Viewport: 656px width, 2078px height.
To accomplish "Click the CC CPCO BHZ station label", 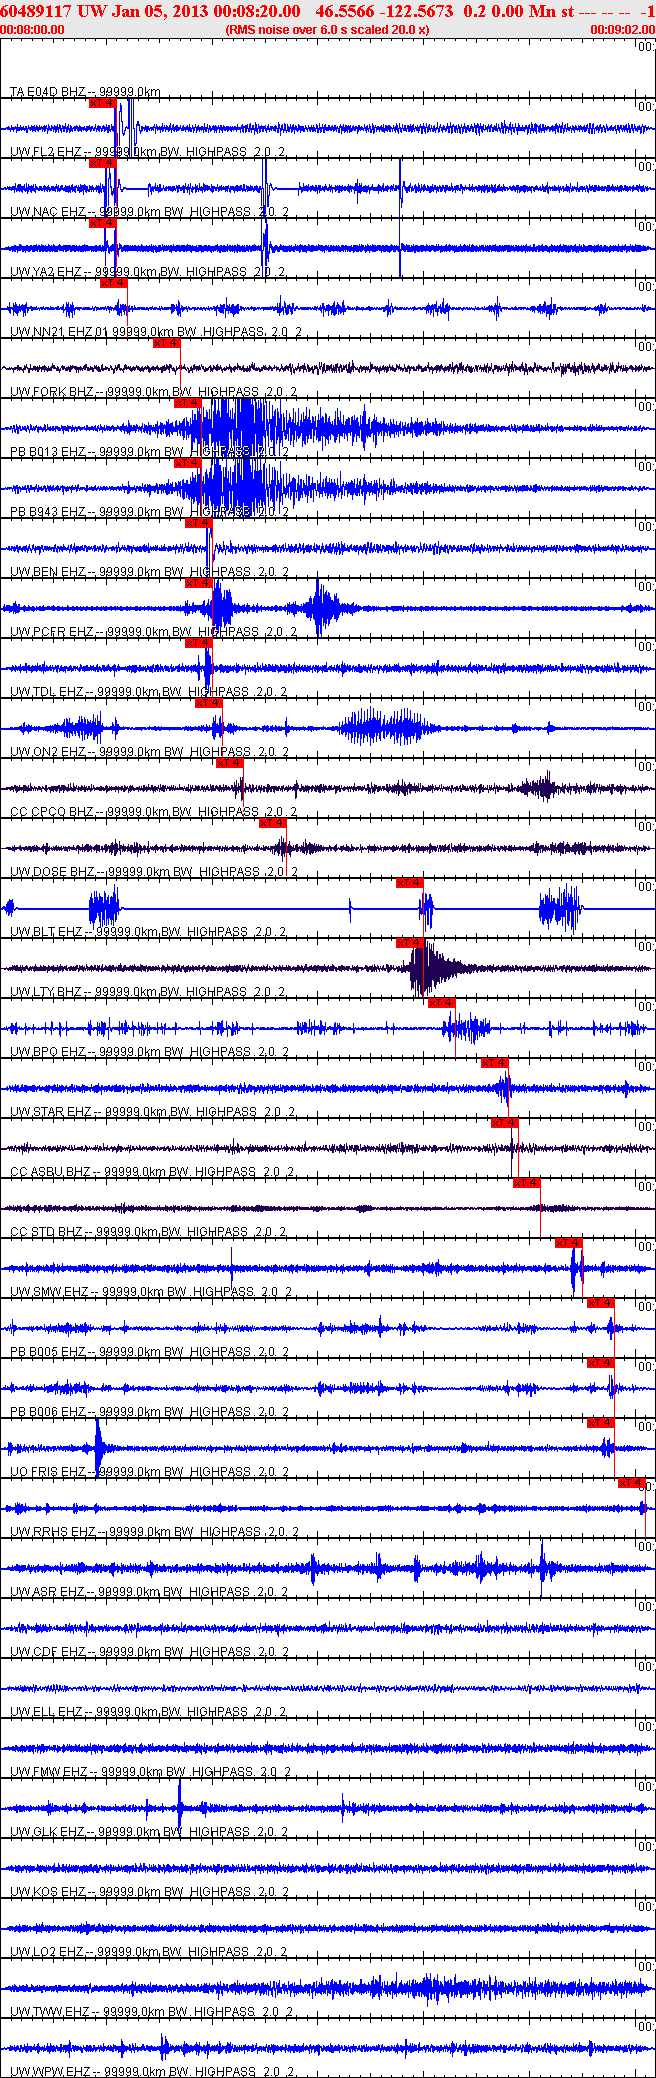I will point(52,812).
